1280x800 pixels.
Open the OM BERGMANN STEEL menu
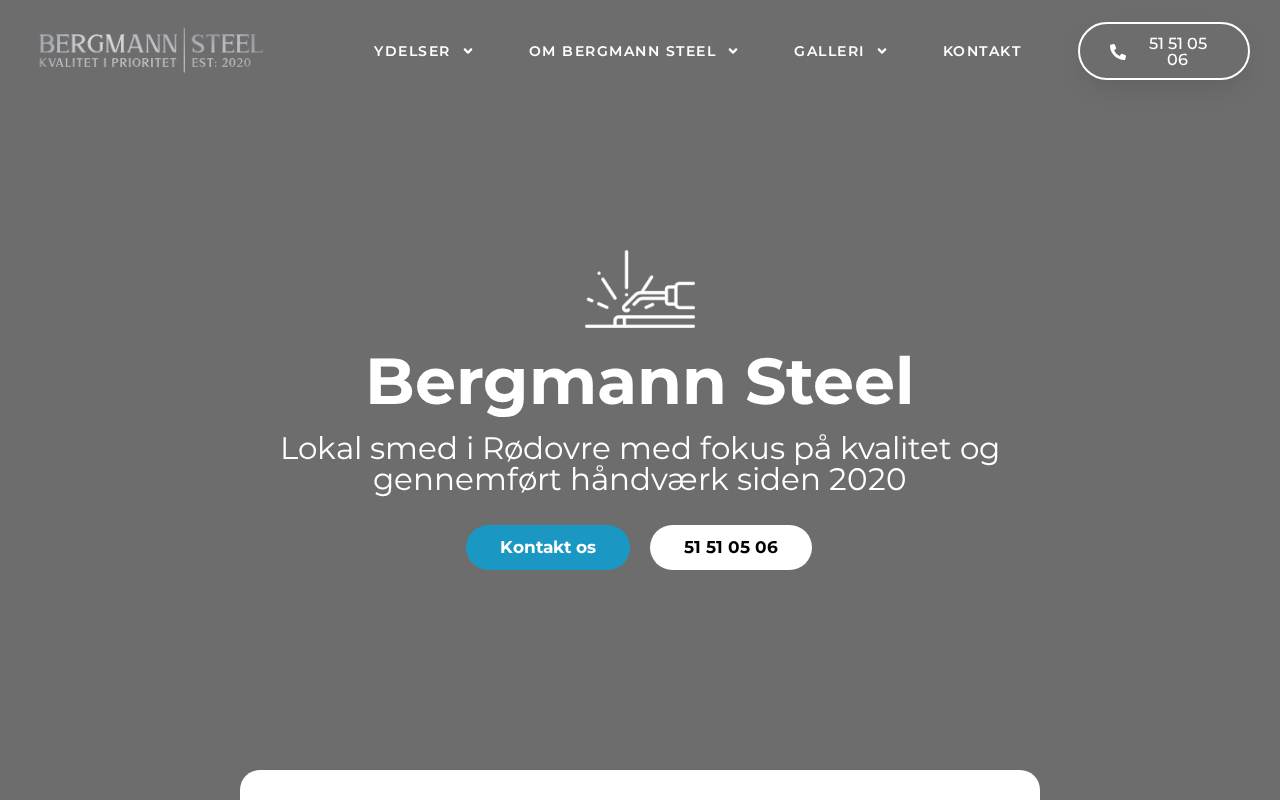(x=622, y=51)
